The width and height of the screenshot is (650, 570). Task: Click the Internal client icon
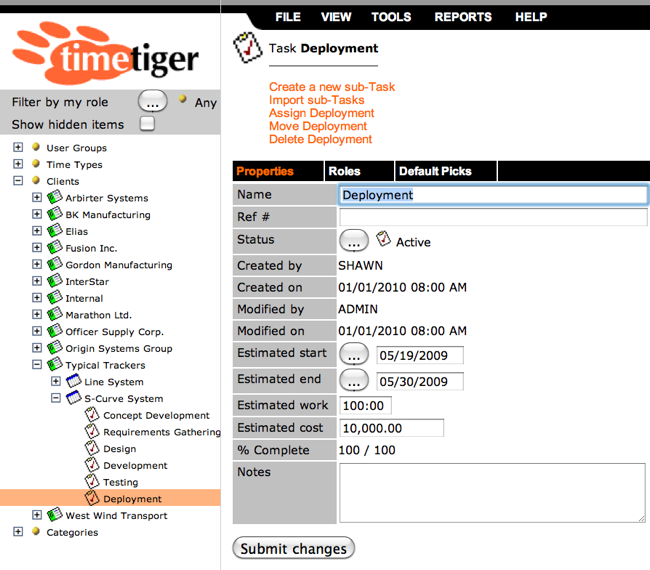coord(55,297)
